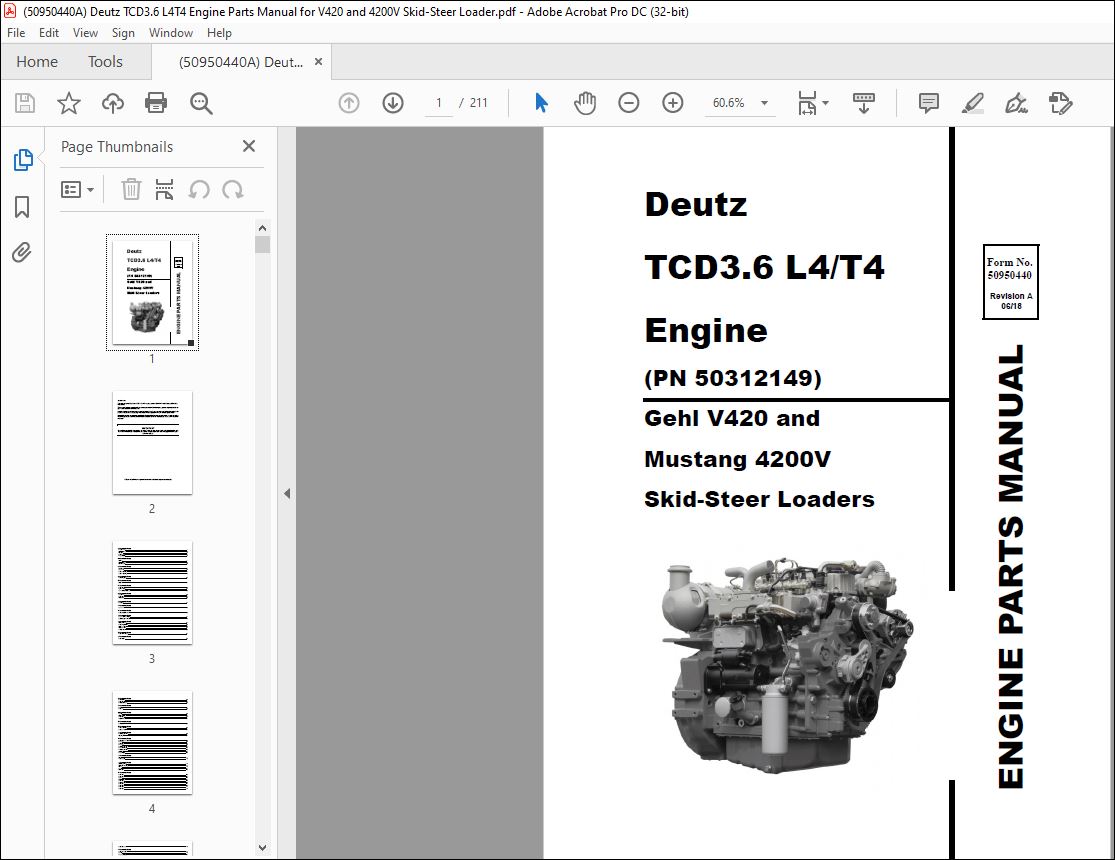The height and width of the screenshot is (860, 1115).
Task: Click the "Gehl V420 and" text
Action: 732,418
